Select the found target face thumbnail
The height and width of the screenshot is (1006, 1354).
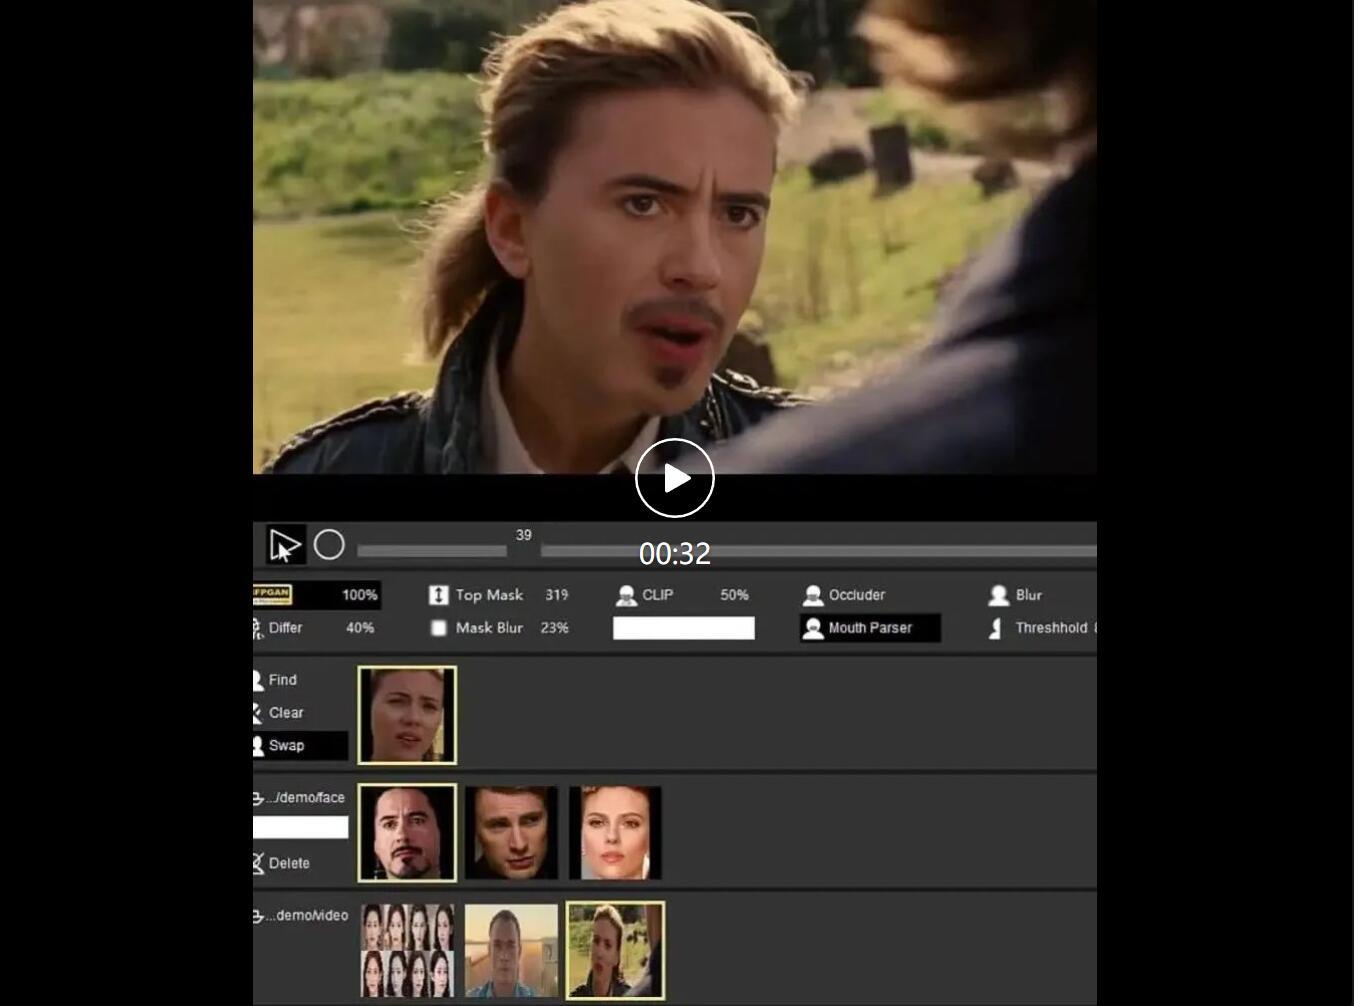(x=407, y=715)
